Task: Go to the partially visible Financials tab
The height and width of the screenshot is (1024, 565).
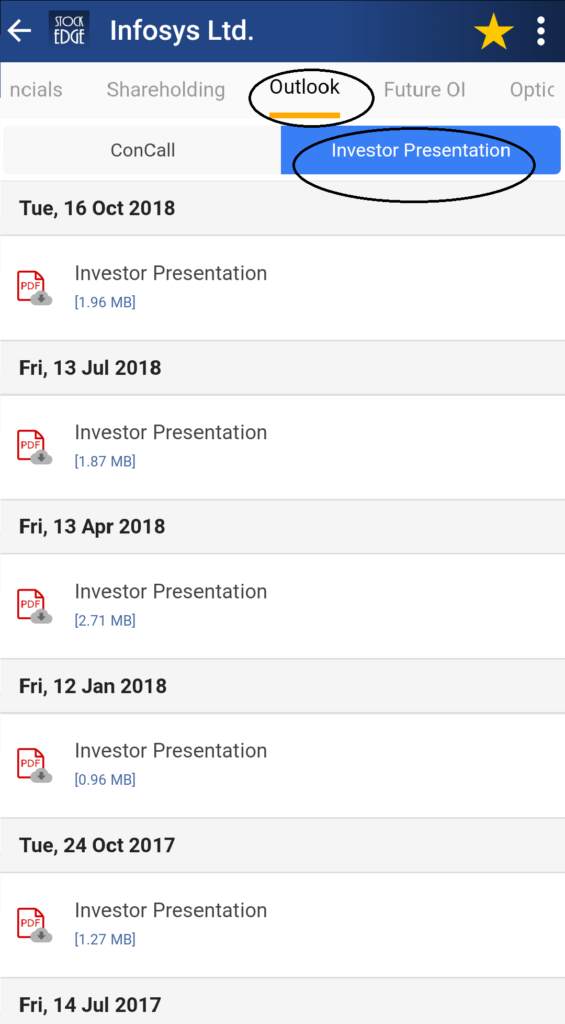Action: (x=36, y=90)
